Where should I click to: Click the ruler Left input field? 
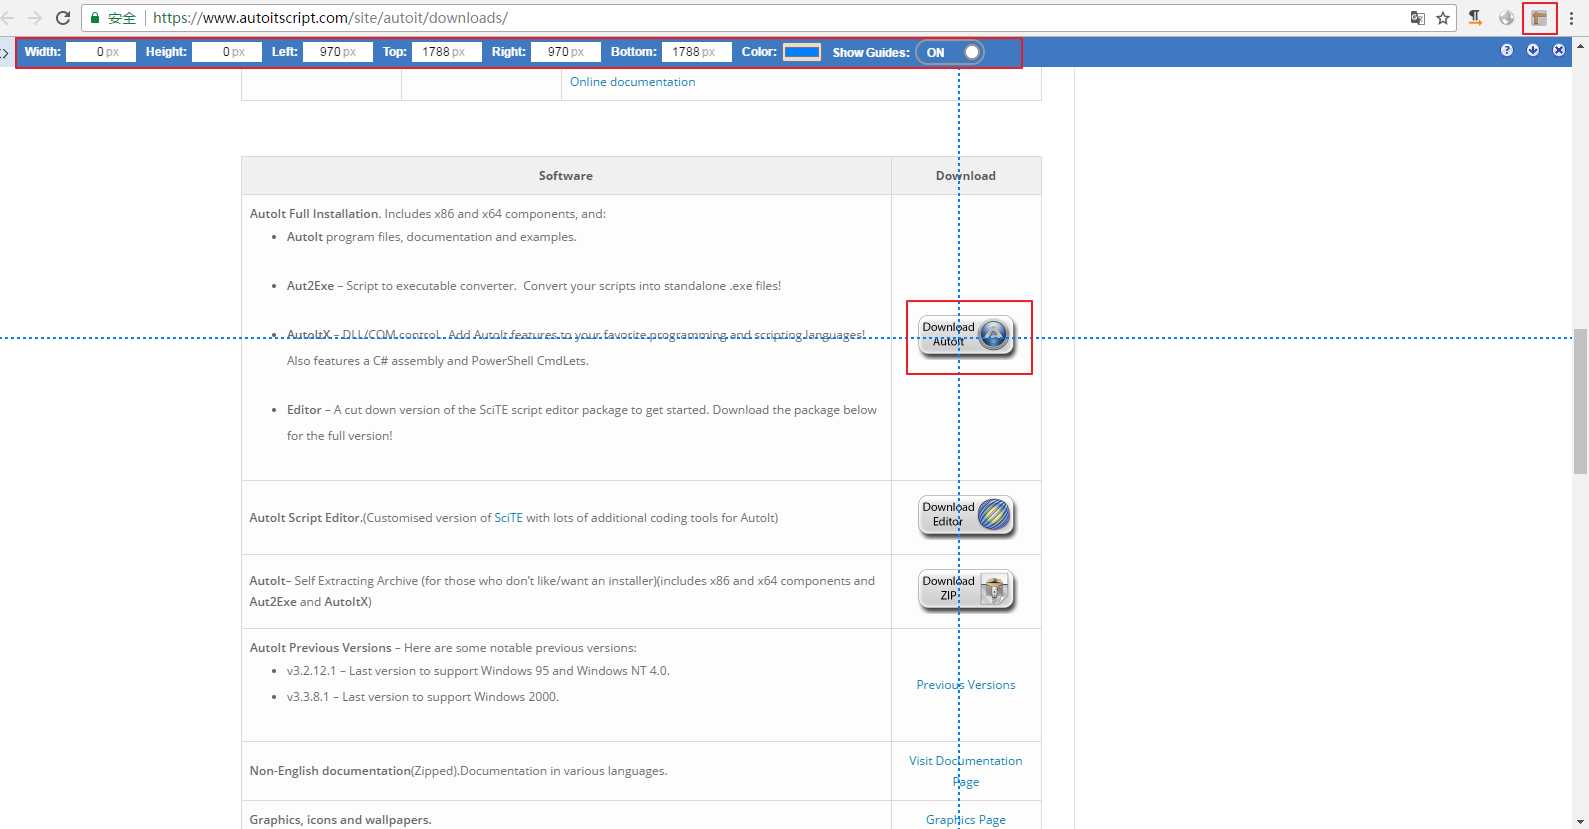point(338,52)
